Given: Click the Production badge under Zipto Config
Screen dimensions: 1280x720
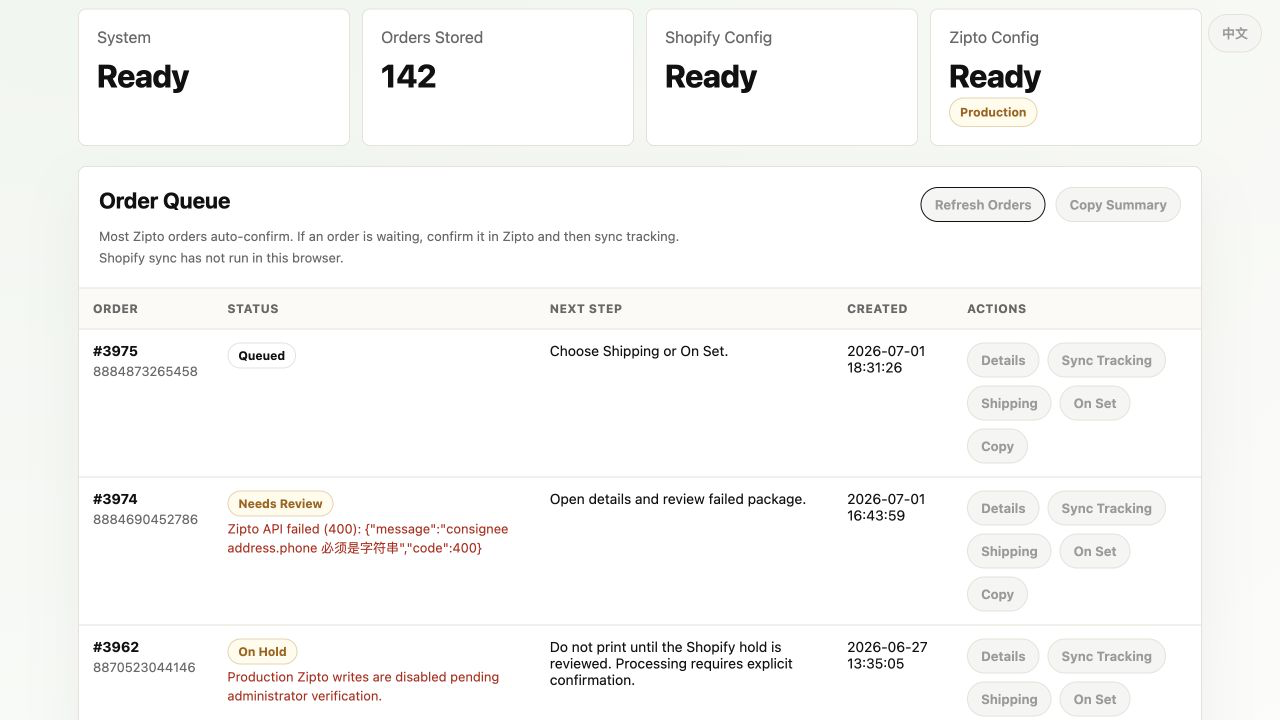Looking at the screenshot, I should pos(993,112).
